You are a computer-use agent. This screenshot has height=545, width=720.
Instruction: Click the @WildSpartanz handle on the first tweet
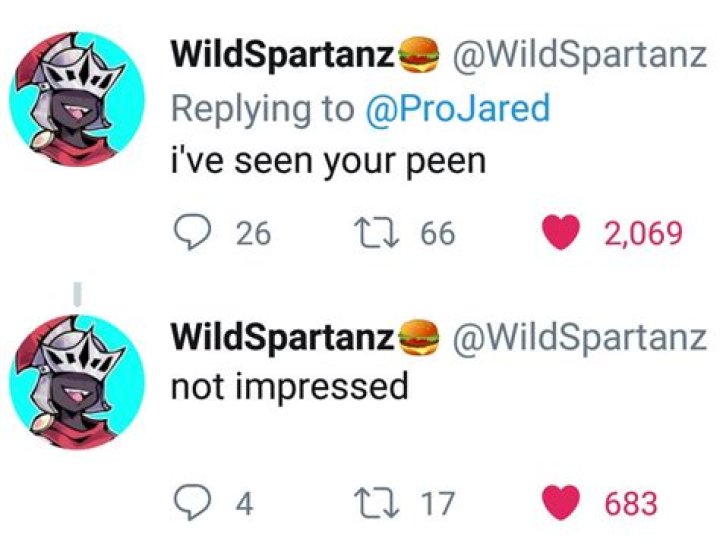(x=580, y=55)
